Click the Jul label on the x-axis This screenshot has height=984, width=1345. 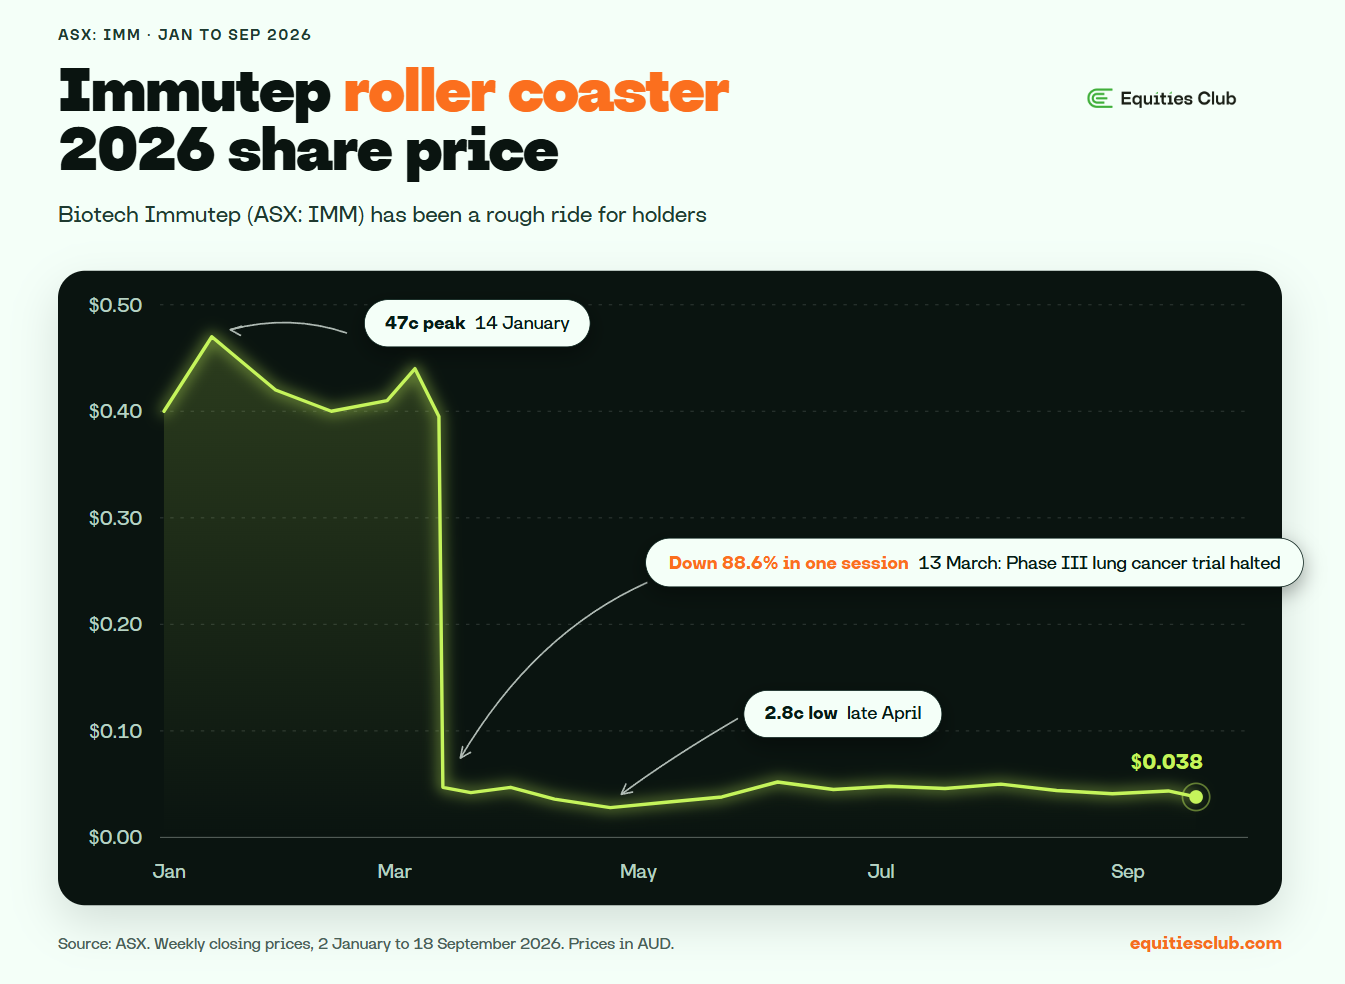881,871
